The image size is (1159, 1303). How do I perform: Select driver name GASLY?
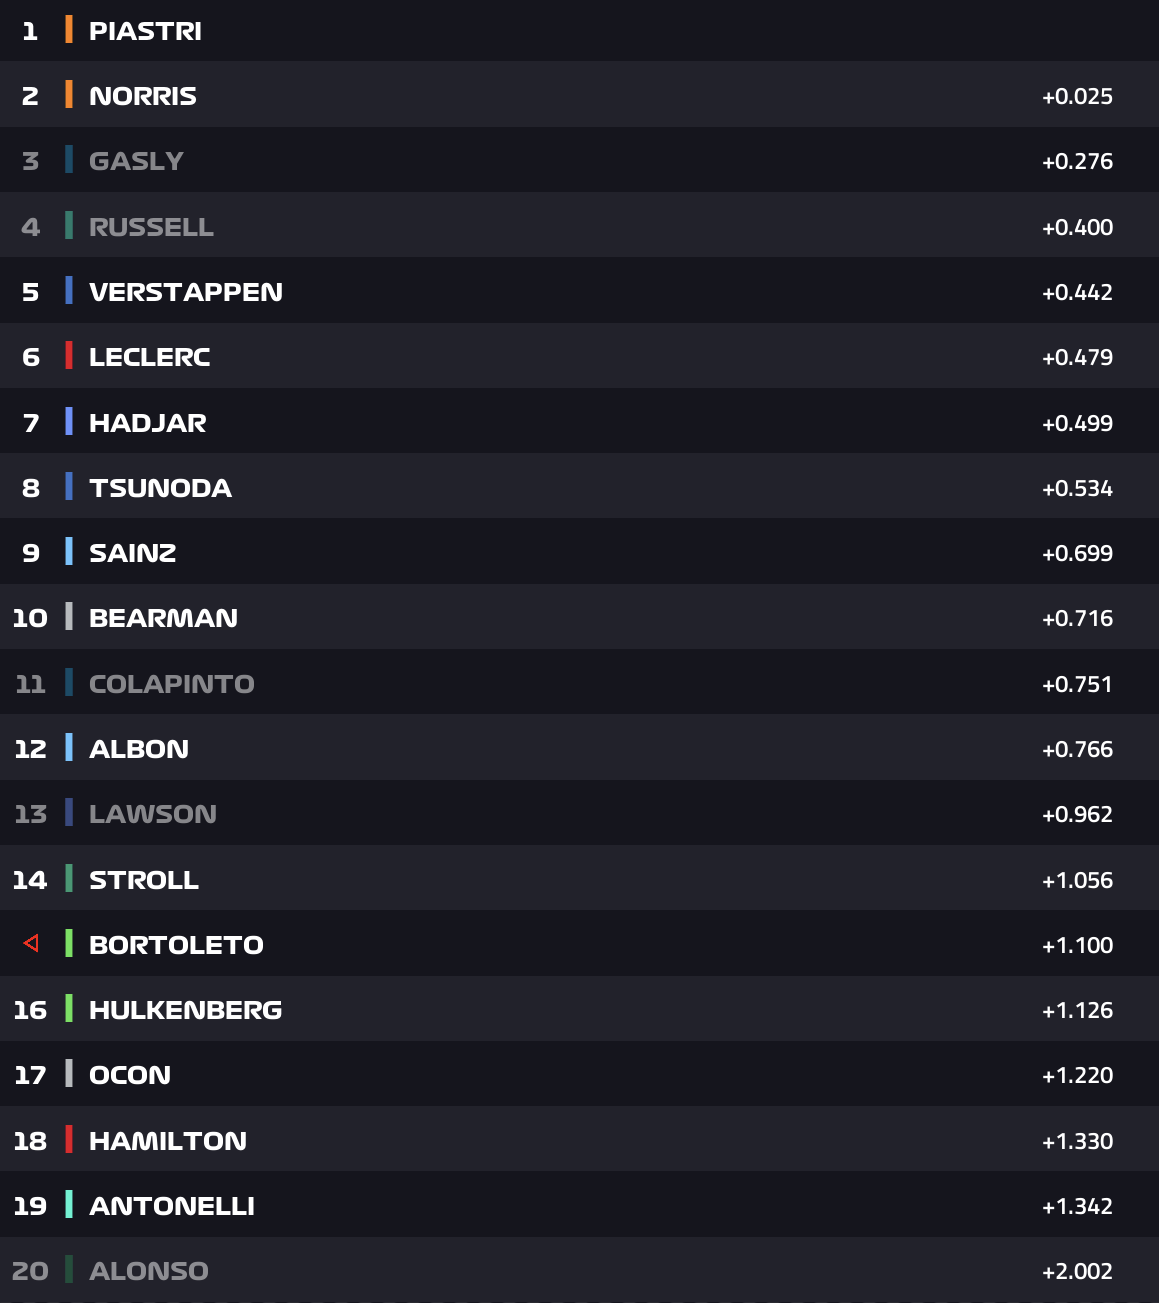136,161
